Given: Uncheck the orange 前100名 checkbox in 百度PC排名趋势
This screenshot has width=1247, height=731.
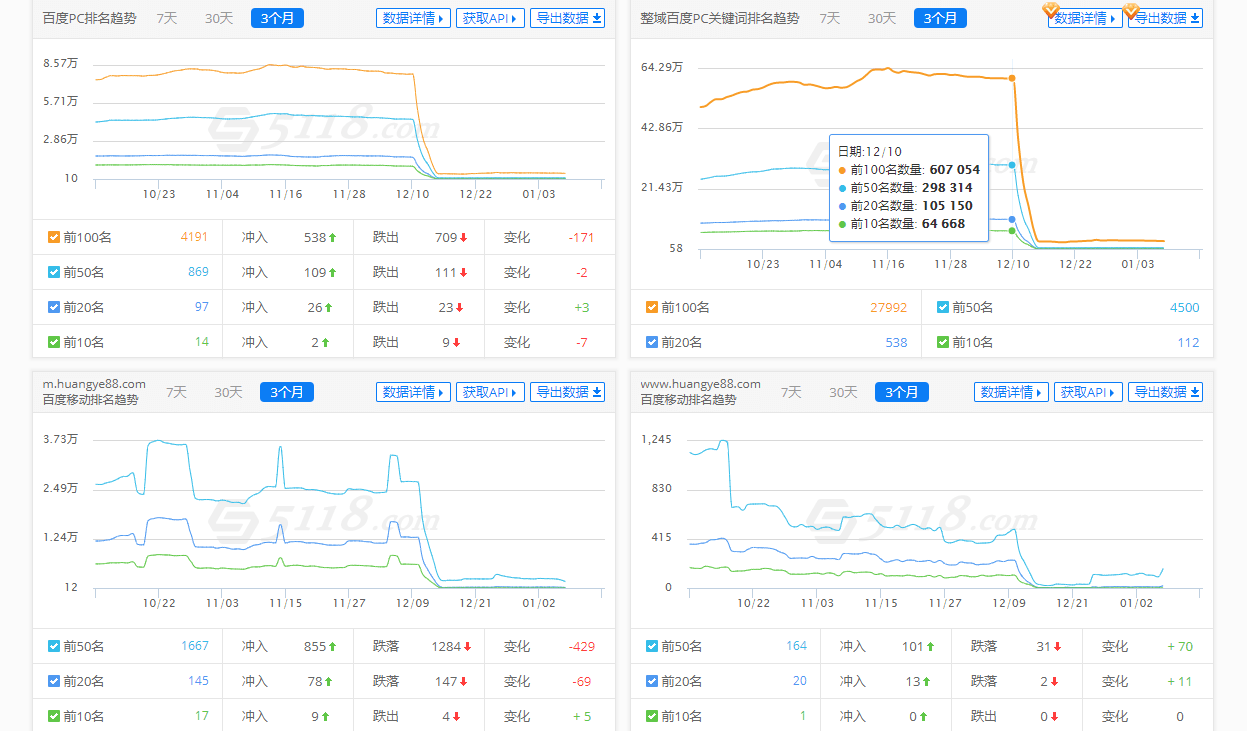Looking at the screenshot, I should pyautogui.click(x=54, y=238).
